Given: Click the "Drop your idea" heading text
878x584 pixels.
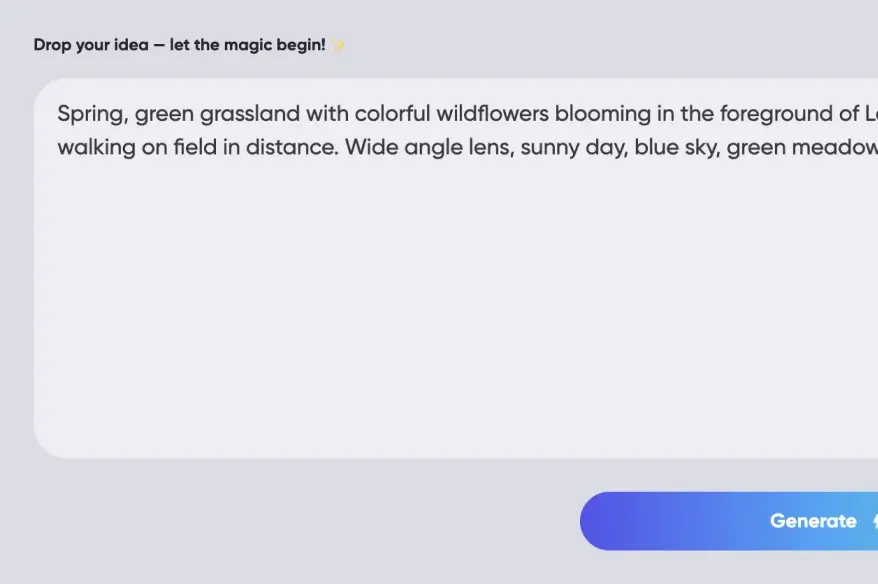Looking at the screenshot, I should pyautogui.click(x=91, y=45).
